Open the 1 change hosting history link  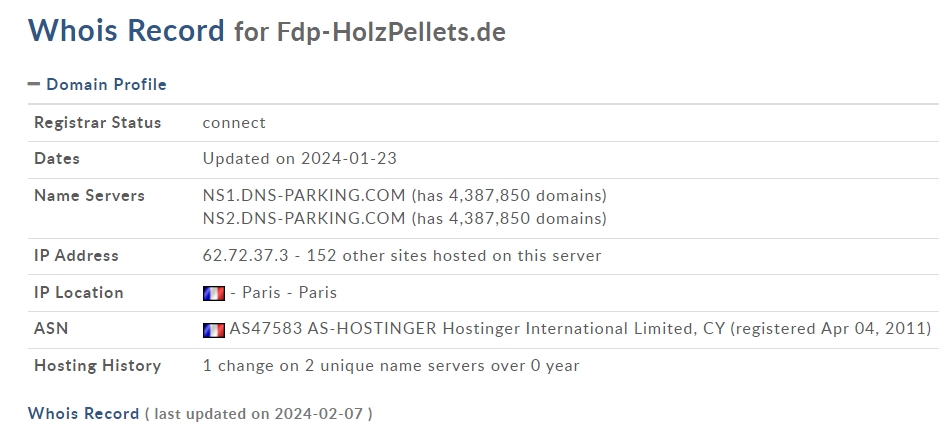coord(391,365)
